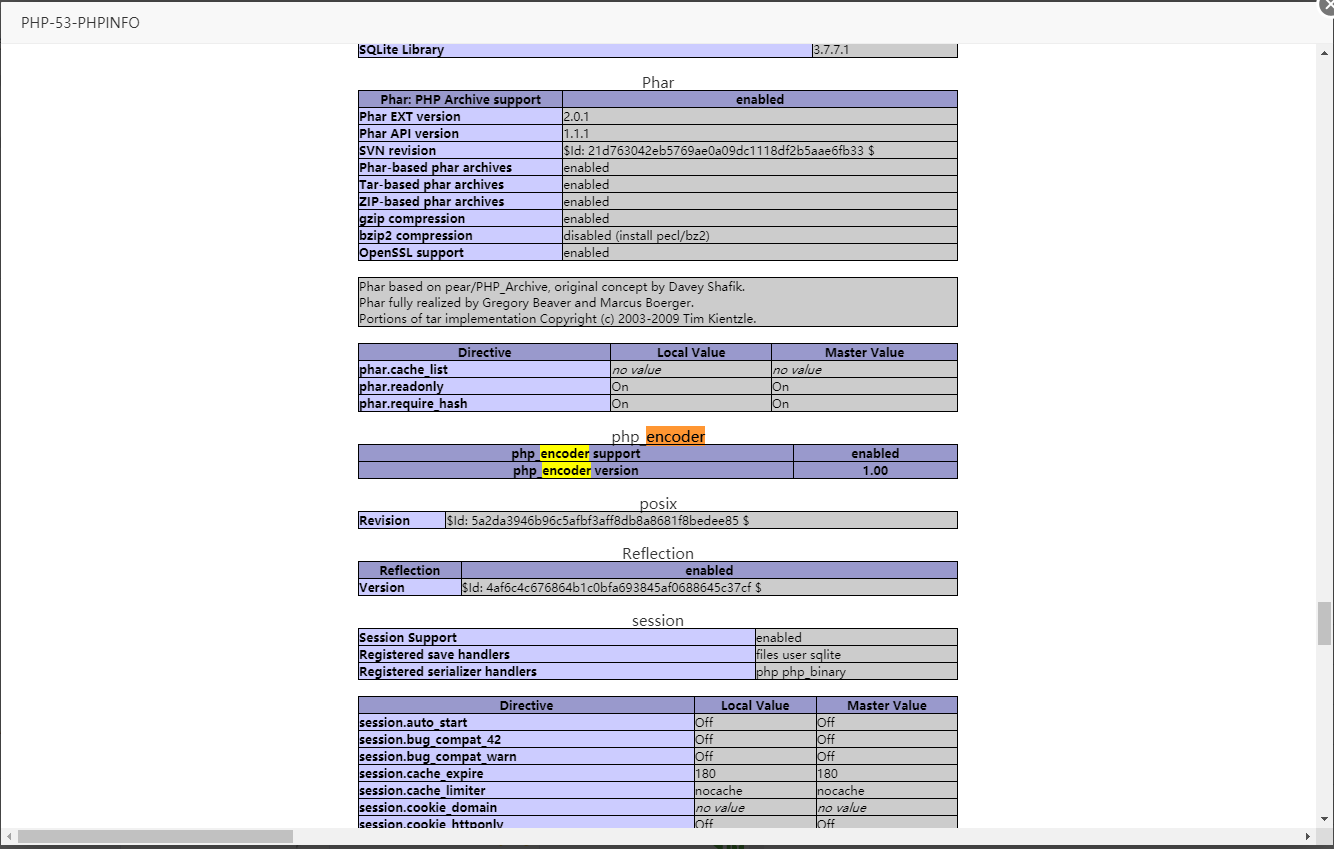1334x849 pixels.
Task: Click the session.cache_expire directive
Action: point(421,773)
